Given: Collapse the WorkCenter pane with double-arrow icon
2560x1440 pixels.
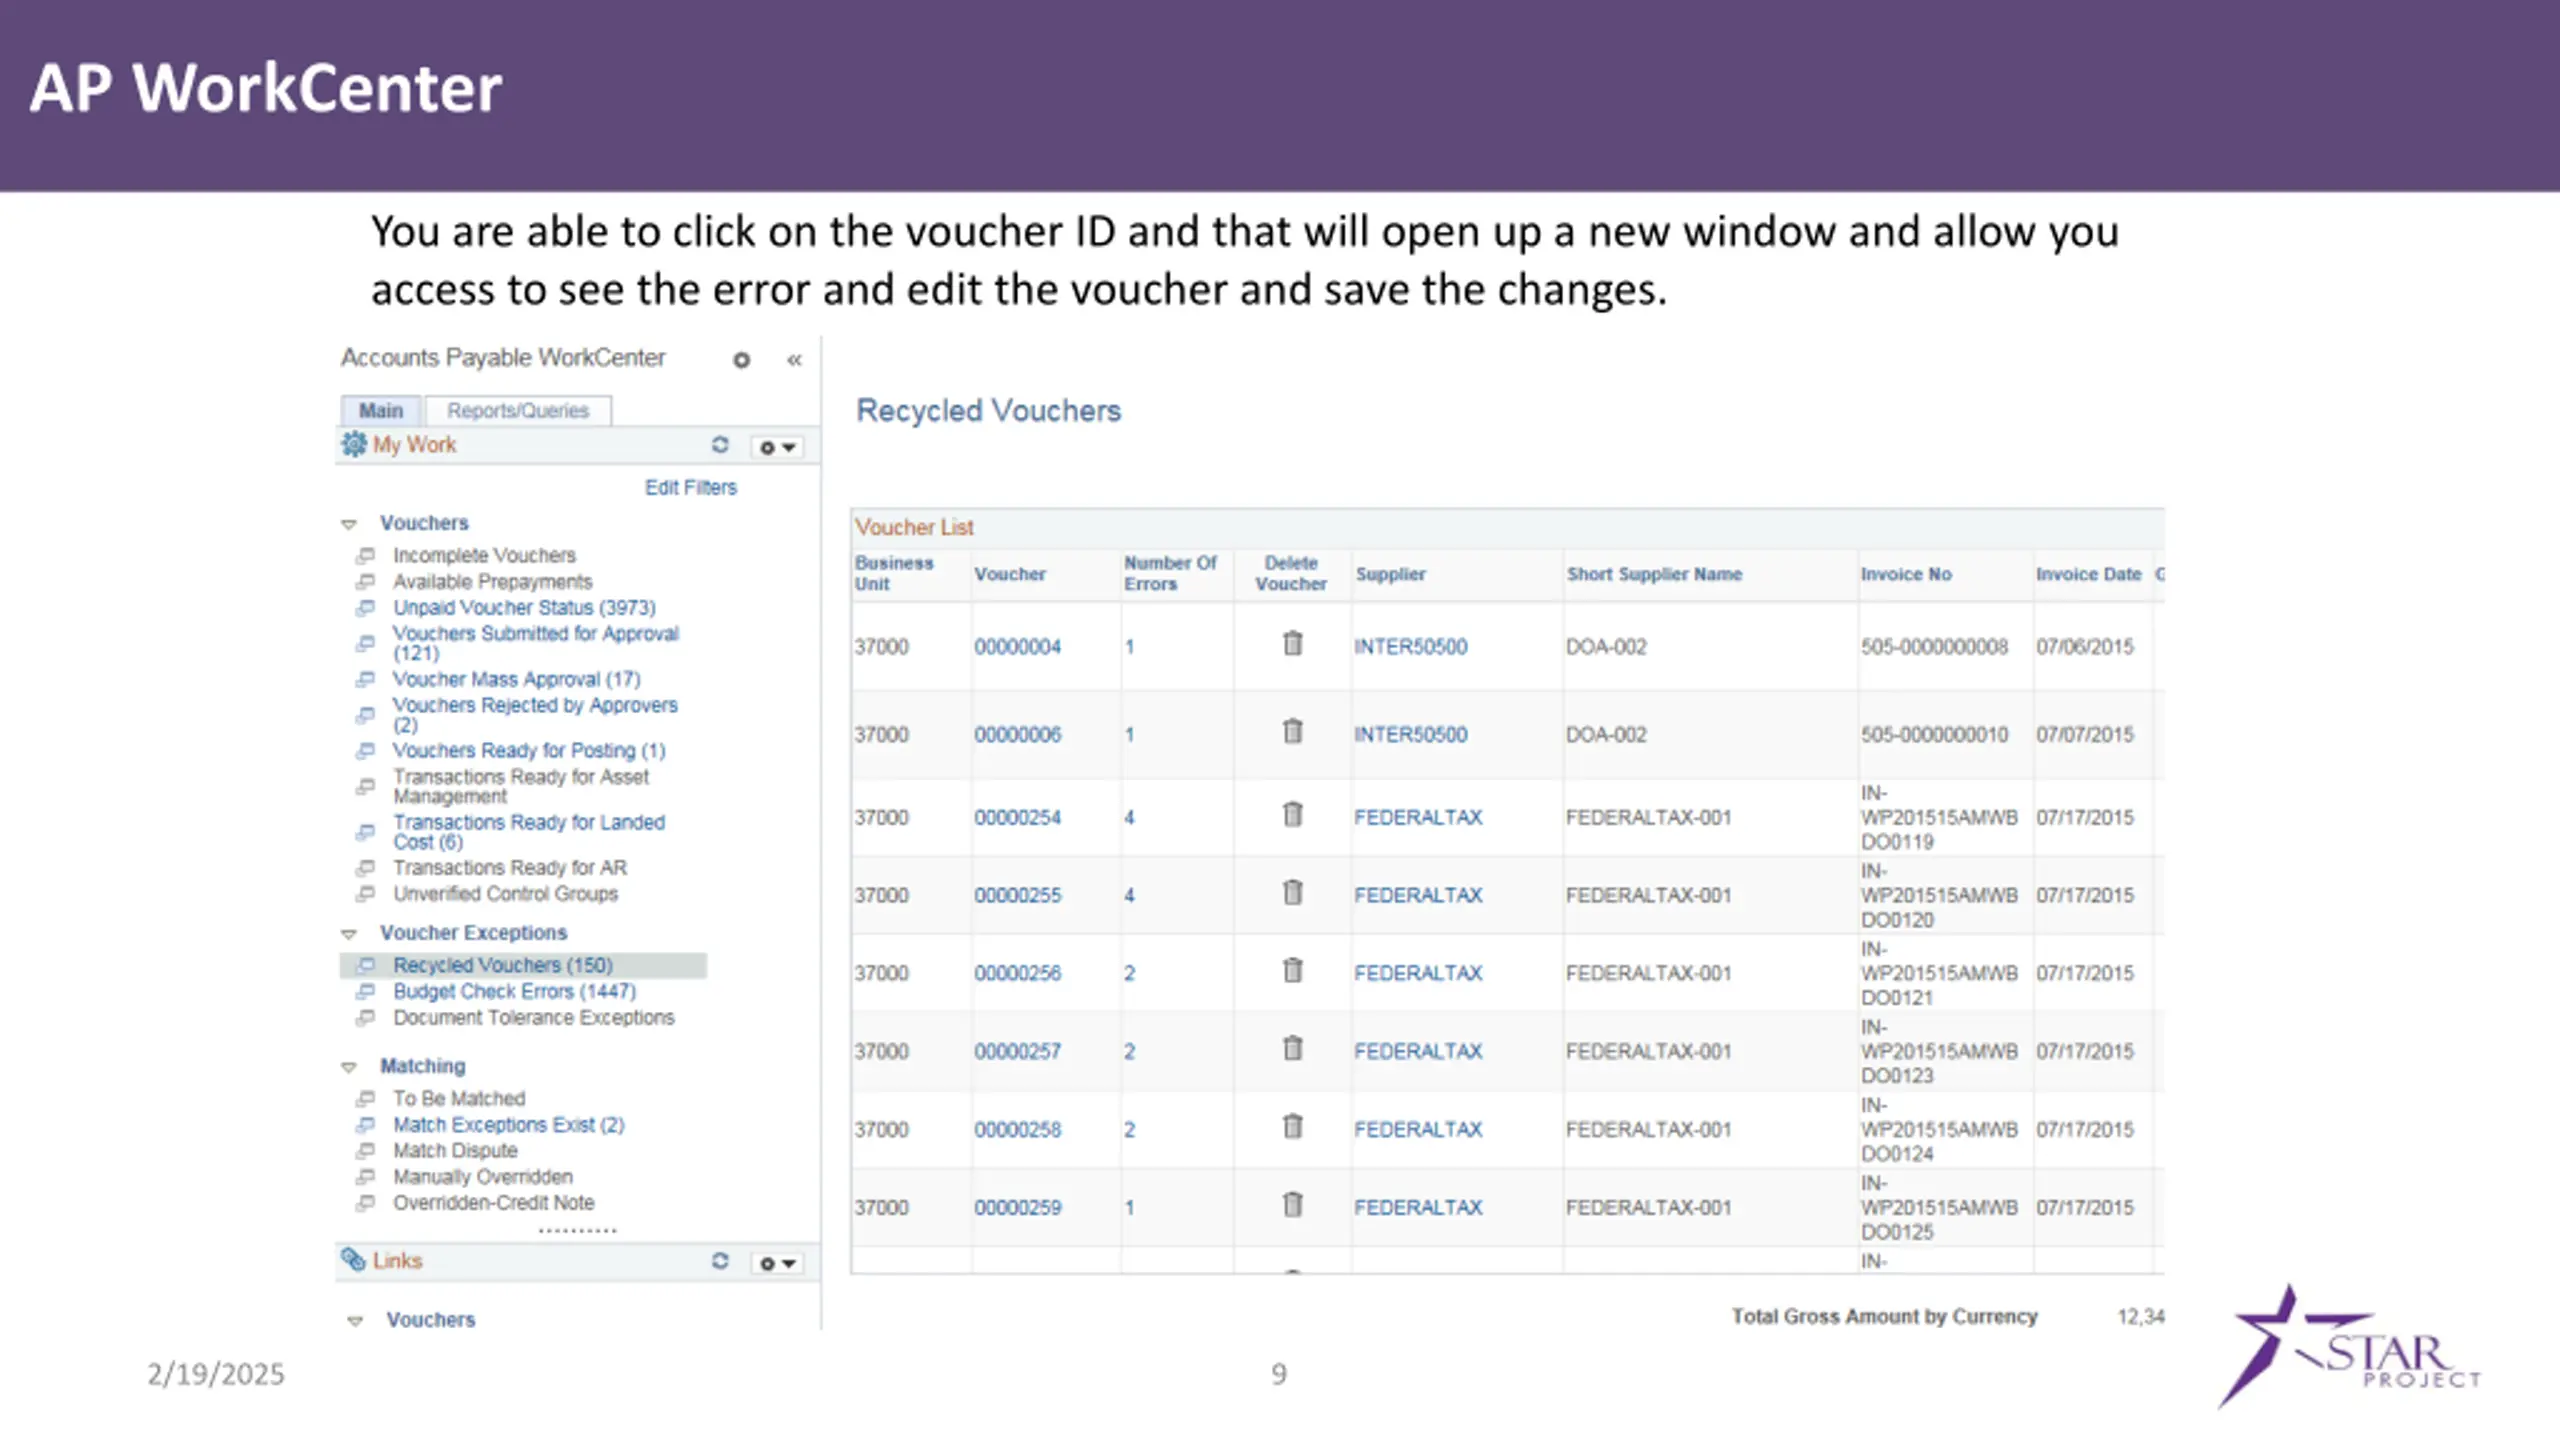Looking at the screenshot, I should (x=794, y=360).
